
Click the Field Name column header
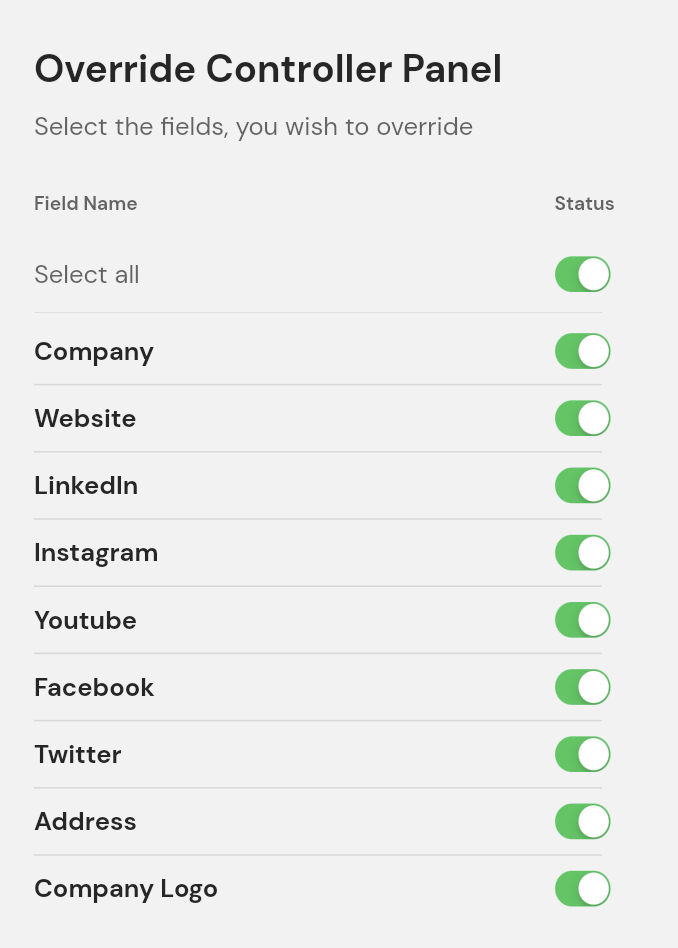[86, 204]
